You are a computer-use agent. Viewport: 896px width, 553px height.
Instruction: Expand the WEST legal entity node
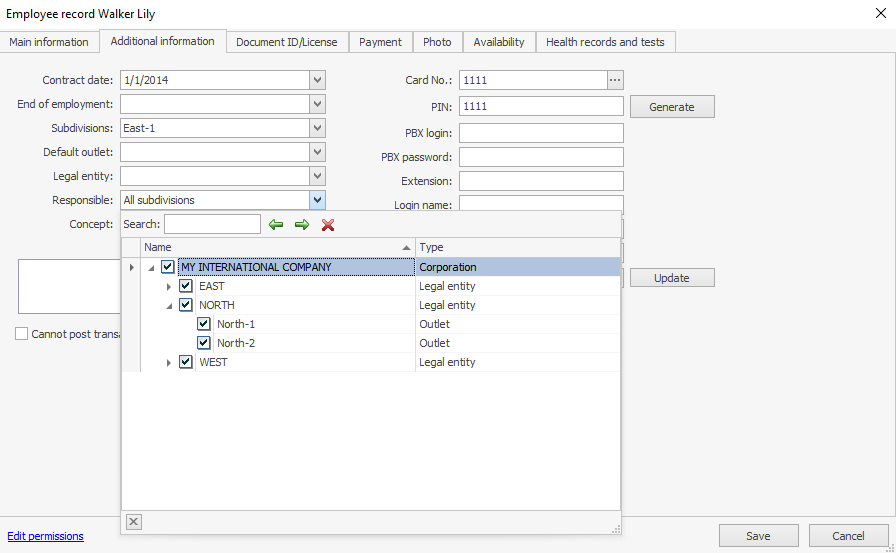(x=169, y=362)
